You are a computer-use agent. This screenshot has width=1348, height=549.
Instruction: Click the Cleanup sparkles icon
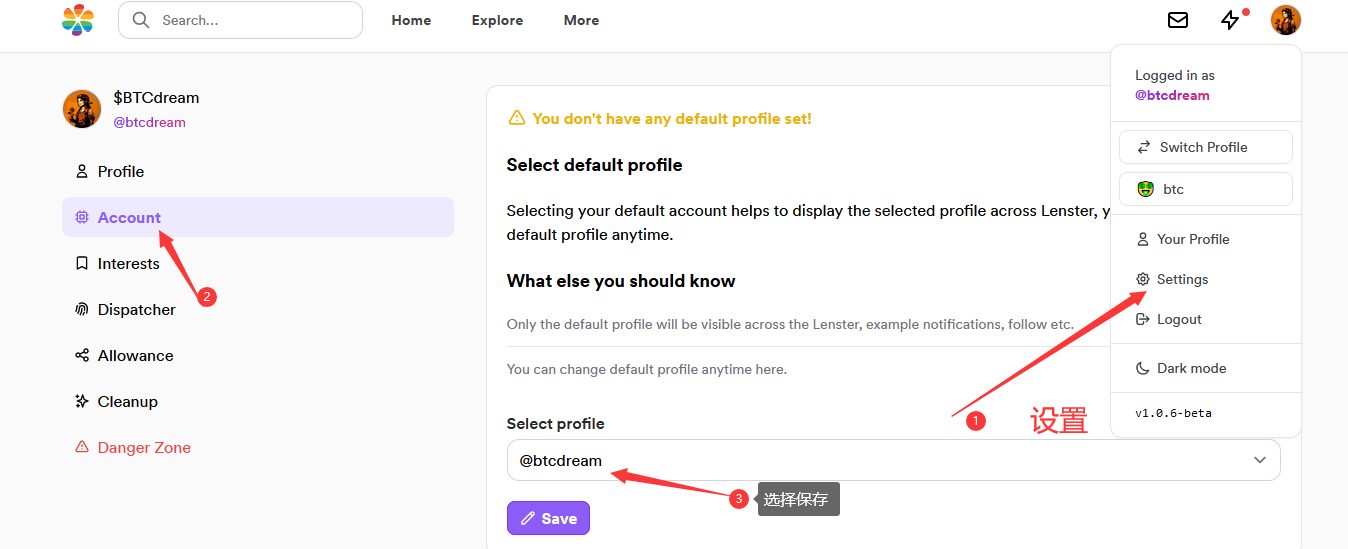(82, 402)
